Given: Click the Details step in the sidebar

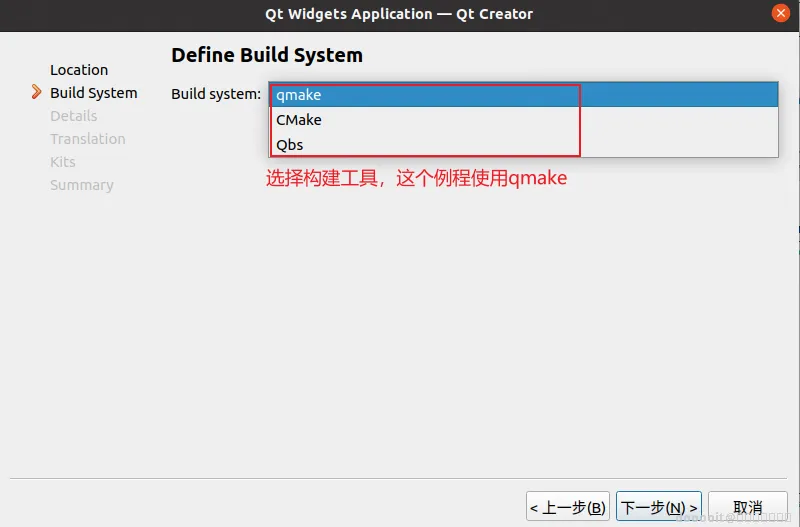Looking at the screenshot, I should point(73,116).
